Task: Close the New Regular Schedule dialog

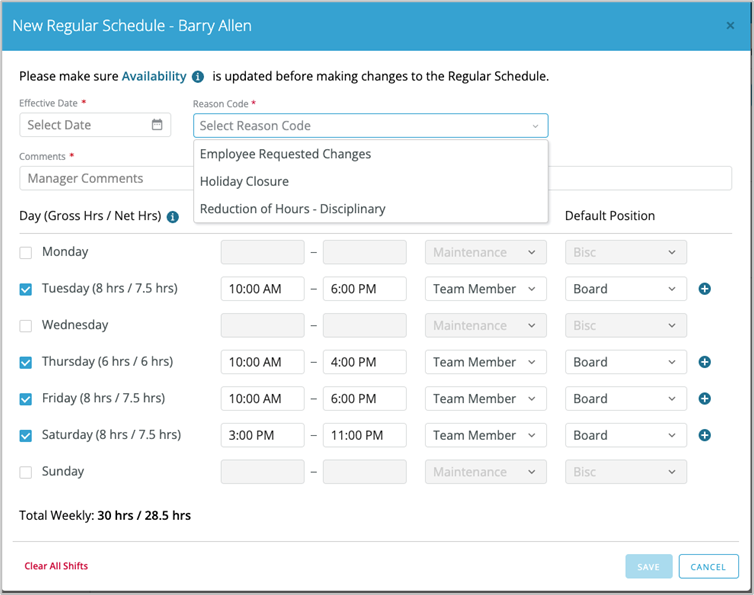Action: pyautogui.click(x=730, y=26)
